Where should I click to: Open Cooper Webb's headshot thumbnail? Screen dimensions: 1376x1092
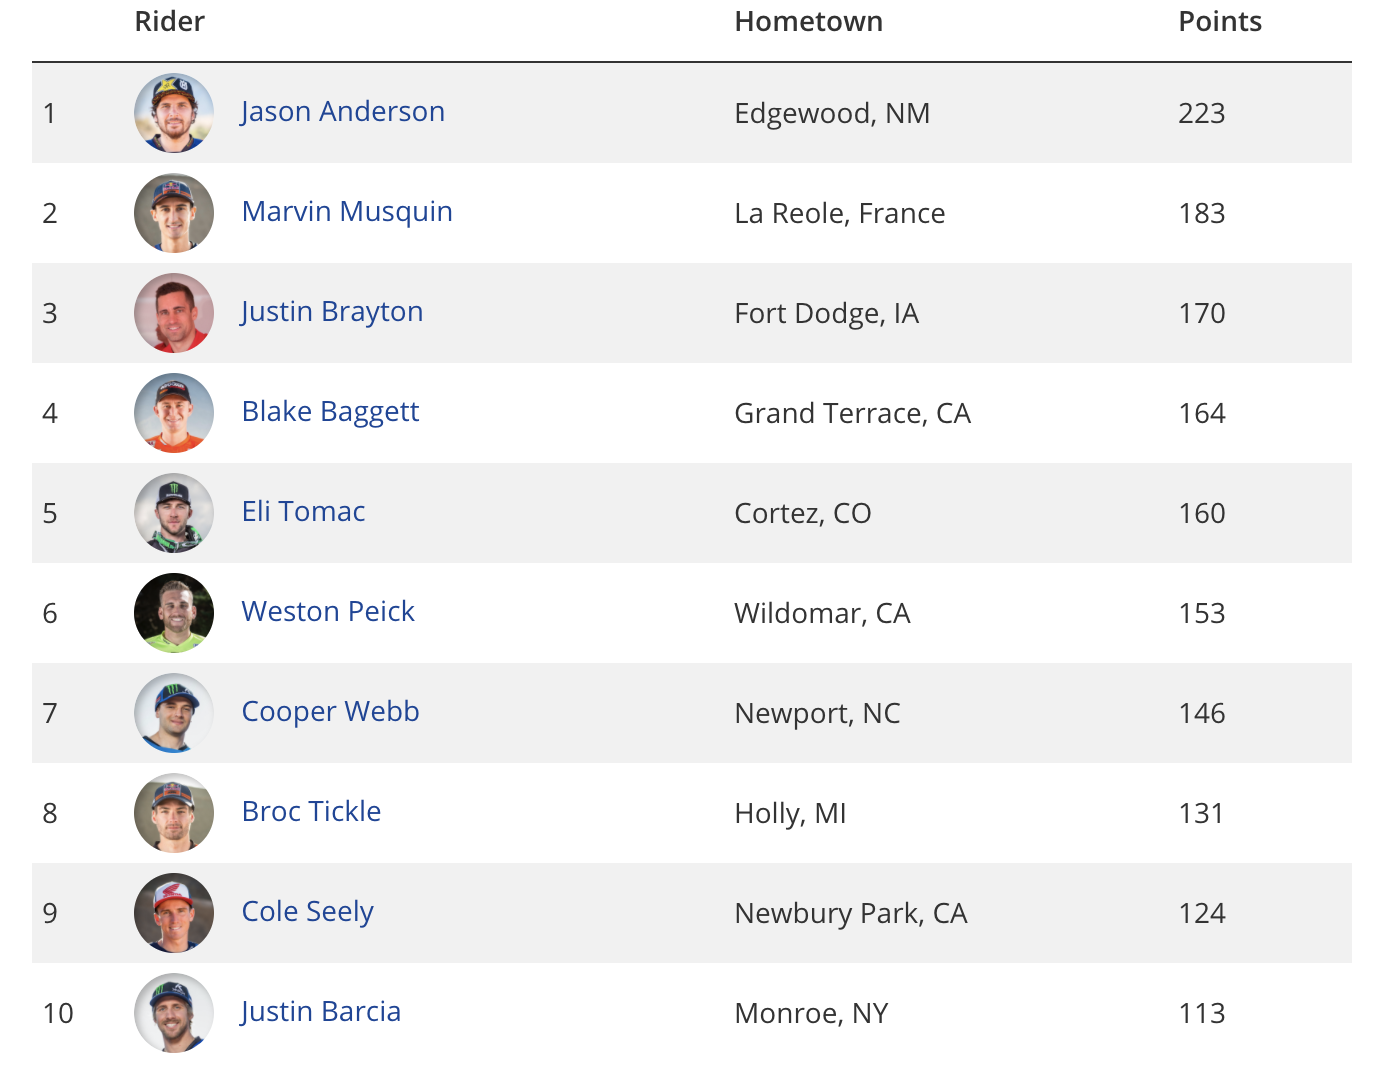(x=174, y=713)
